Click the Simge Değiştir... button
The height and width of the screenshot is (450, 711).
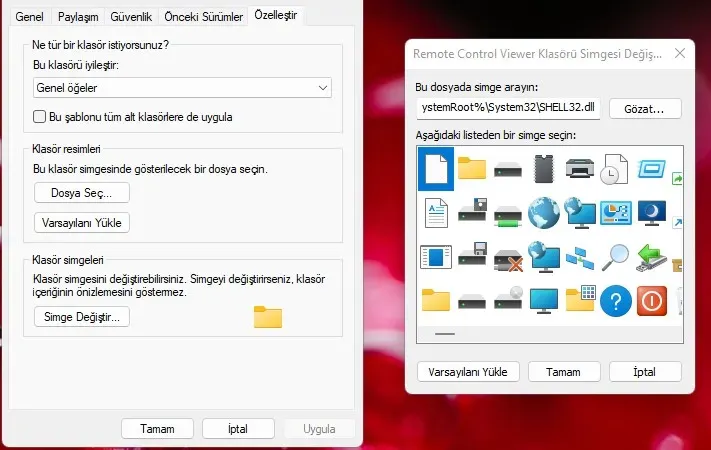[x=82, y=317]
